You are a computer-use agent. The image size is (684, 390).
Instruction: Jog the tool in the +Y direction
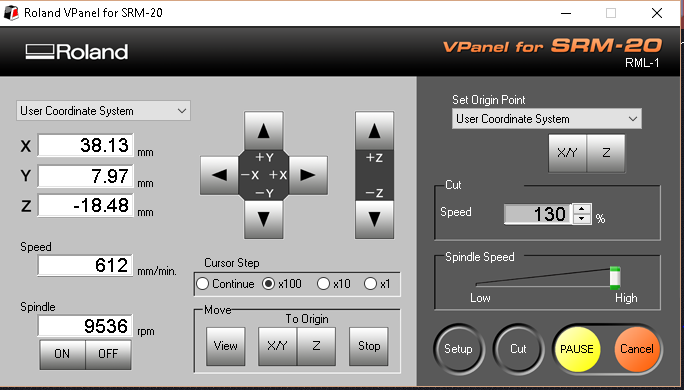263,131
